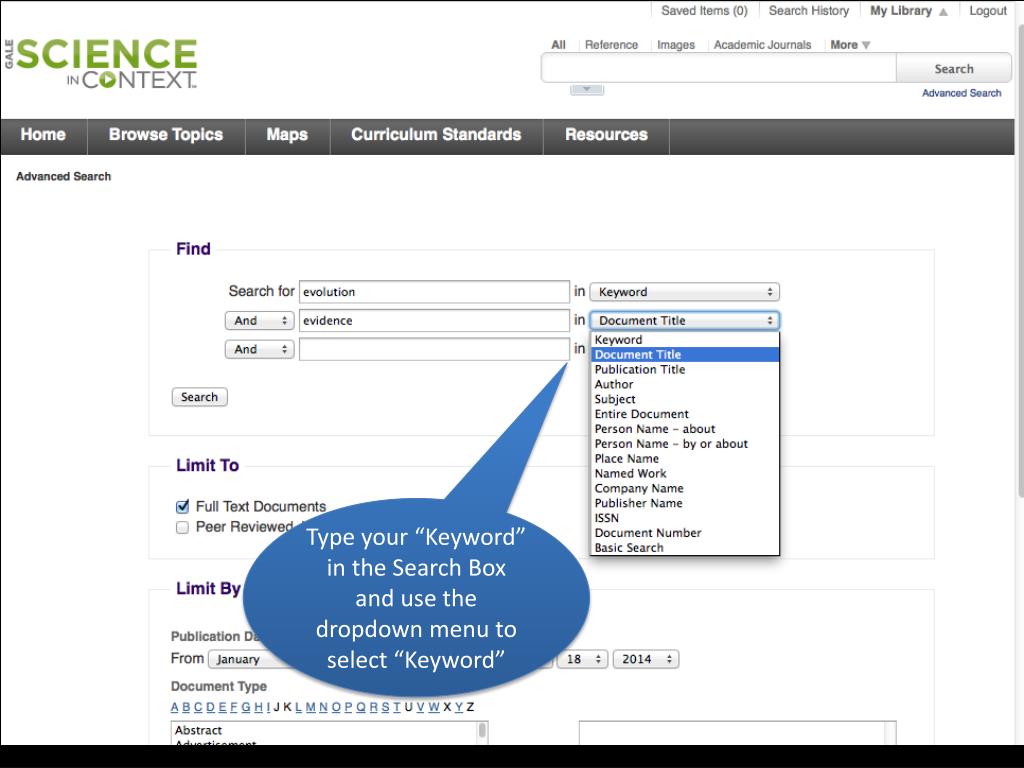Click the search field containing evolution
Viewport: 1024px width, 768px height.
click(434, 292)
